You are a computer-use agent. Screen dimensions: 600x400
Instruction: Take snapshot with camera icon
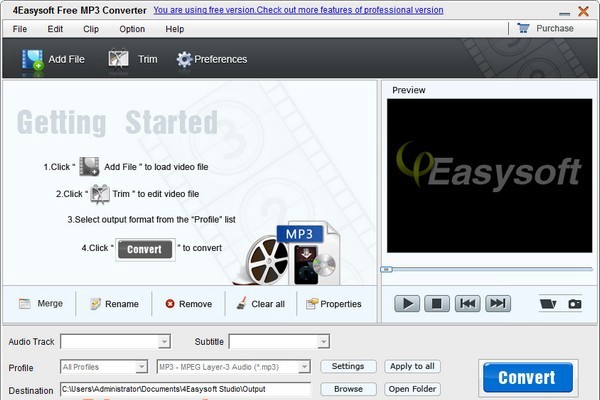tap(575, 304)
